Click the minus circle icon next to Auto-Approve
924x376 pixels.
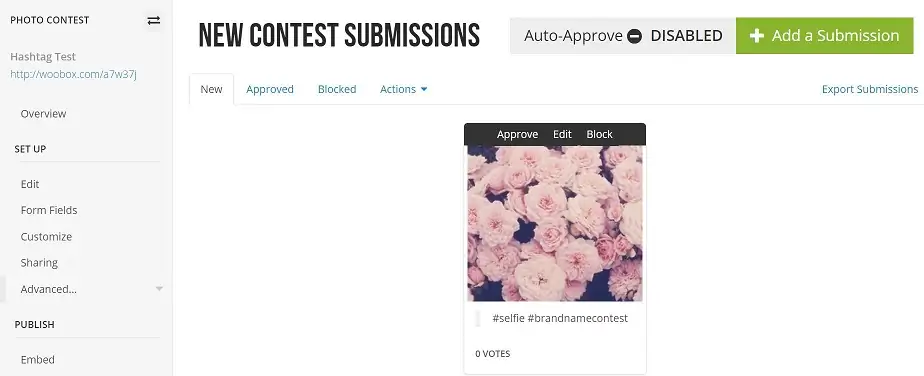tap(635, 37)
